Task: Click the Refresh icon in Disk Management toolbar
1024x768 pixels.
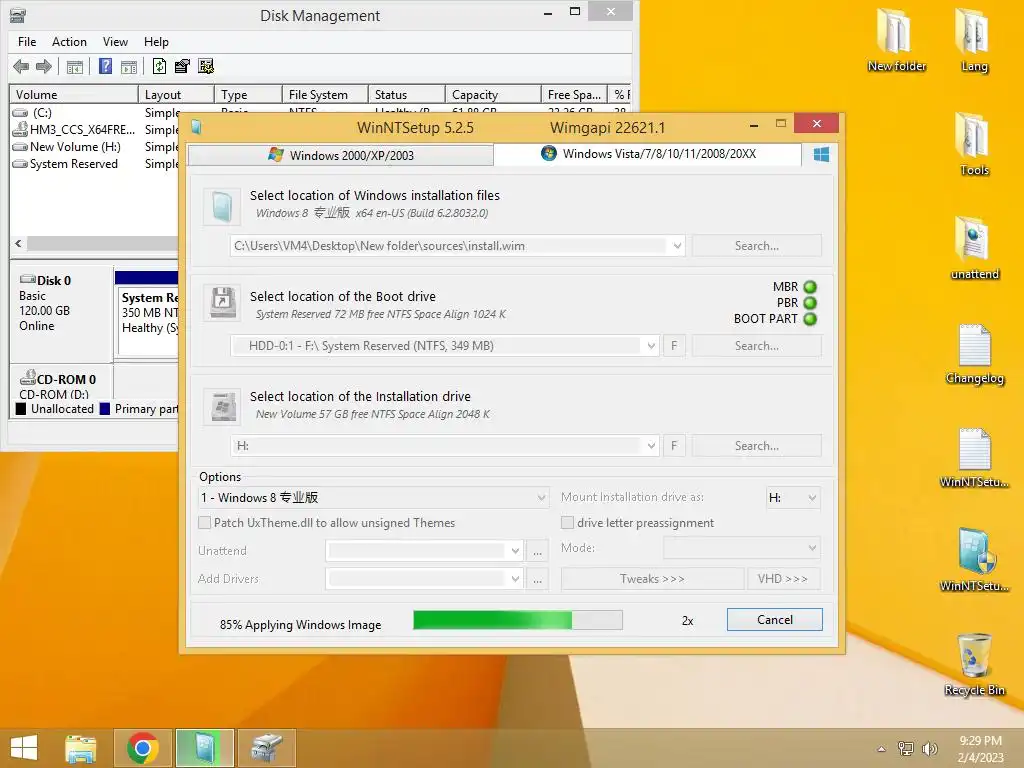Action: 159,66
